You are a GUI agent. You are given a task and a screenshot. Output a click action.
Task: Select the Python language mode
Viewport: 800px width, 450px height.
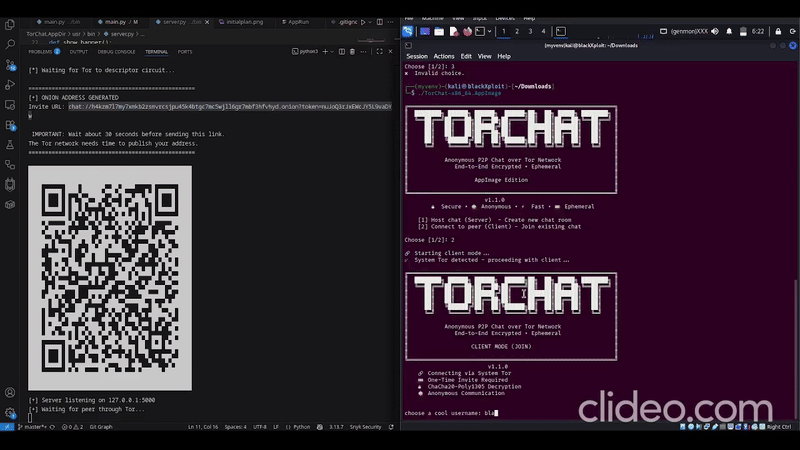pyautogui.click(x=302, y=427)
